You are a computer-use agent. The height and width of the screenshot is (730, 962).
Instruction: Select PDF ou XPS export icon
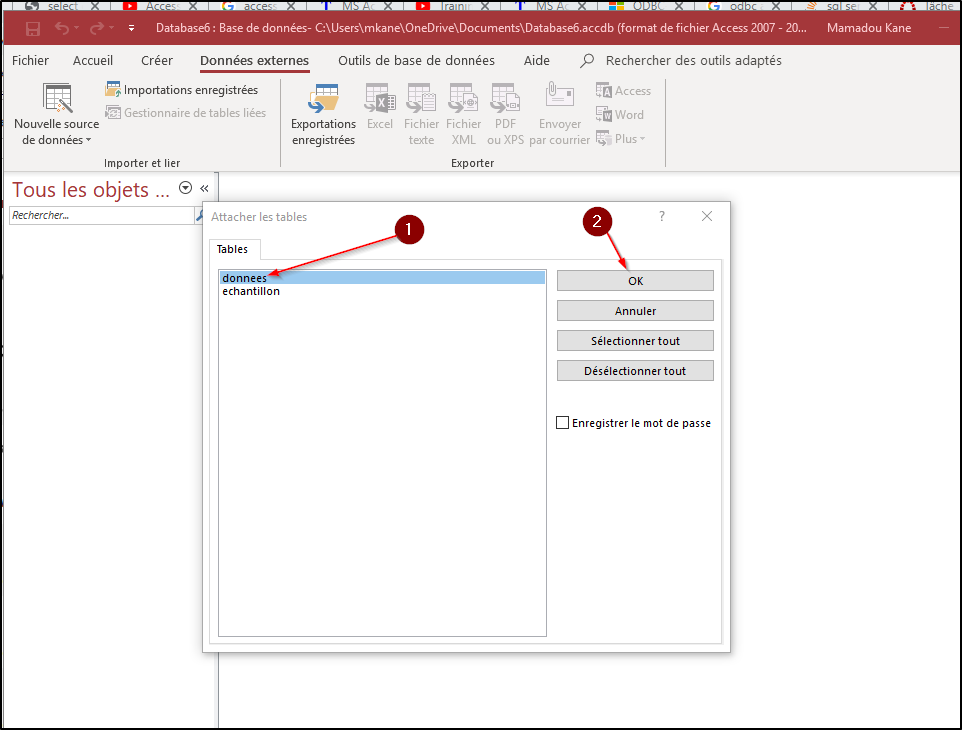point(505,115)
